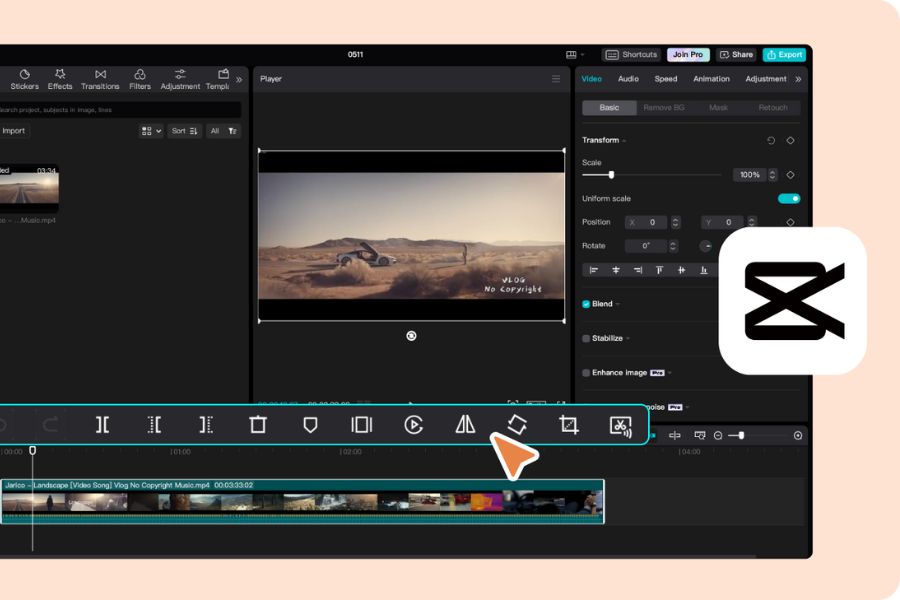
Task: Toggle the Uniform scale switch
Action: pos(789,198)
